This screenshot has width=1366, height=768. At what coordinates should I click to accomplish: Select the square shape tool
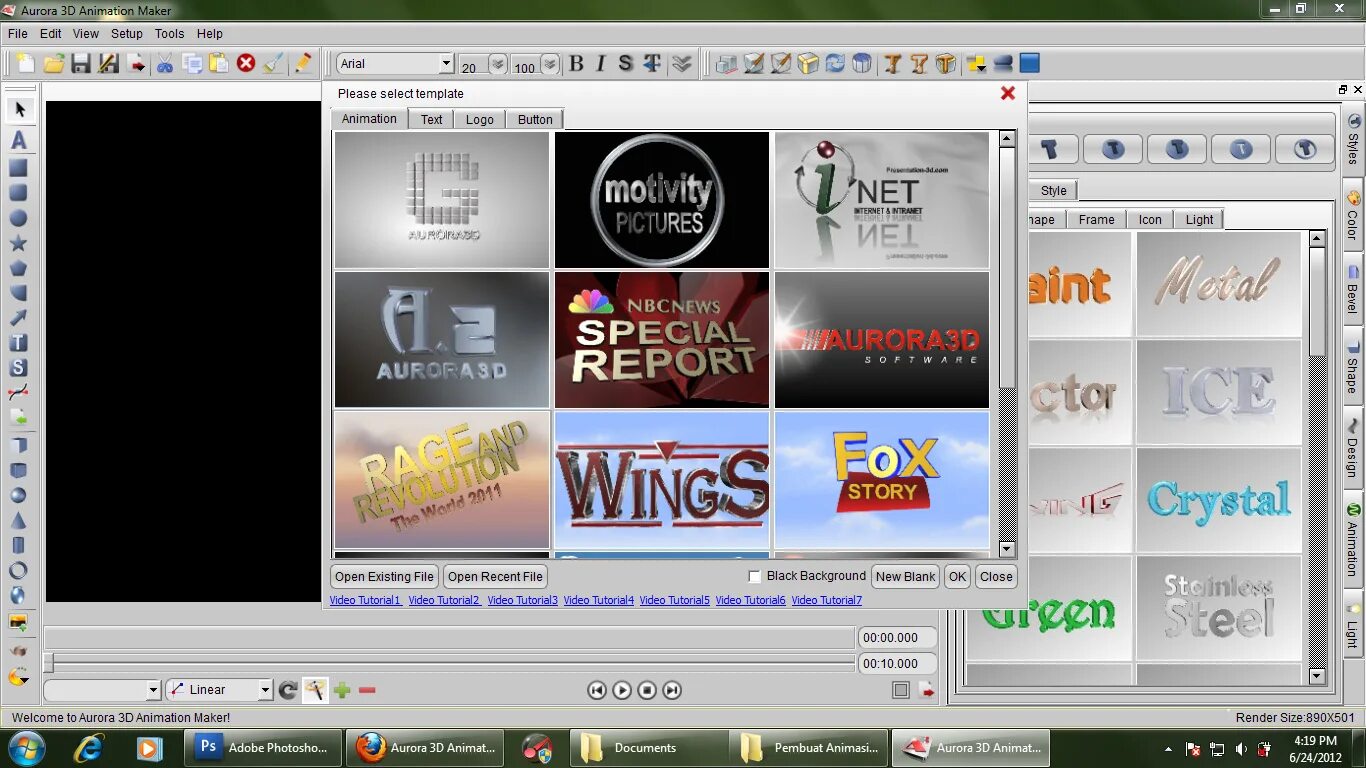point(18,168)
